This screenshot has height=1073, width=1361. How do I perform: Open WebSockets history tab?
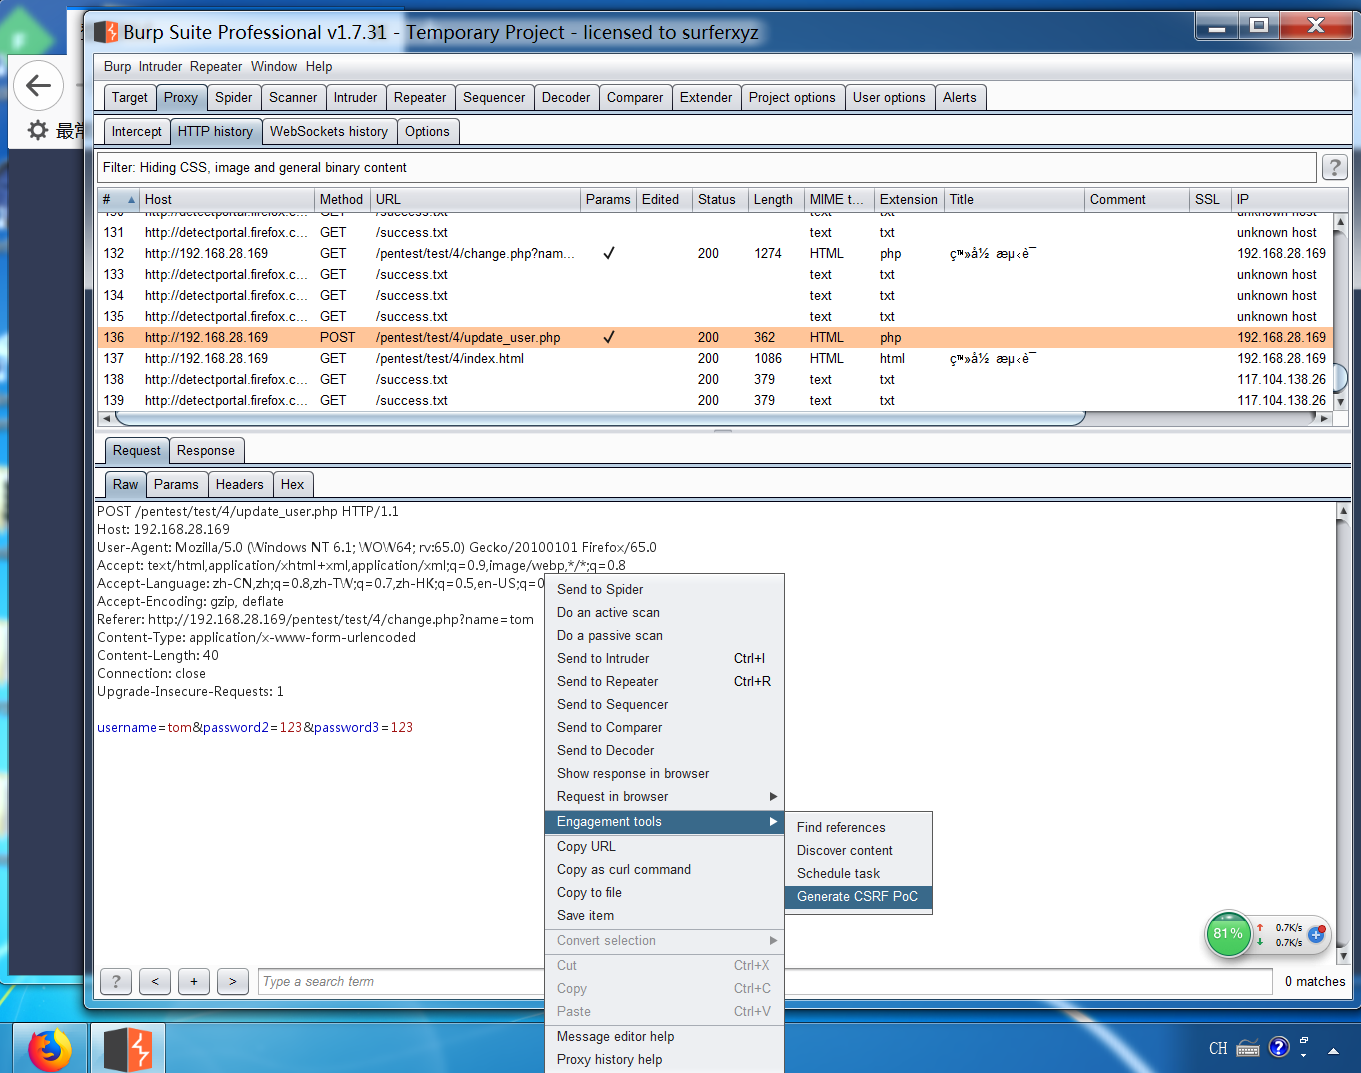tap(329, 131)
